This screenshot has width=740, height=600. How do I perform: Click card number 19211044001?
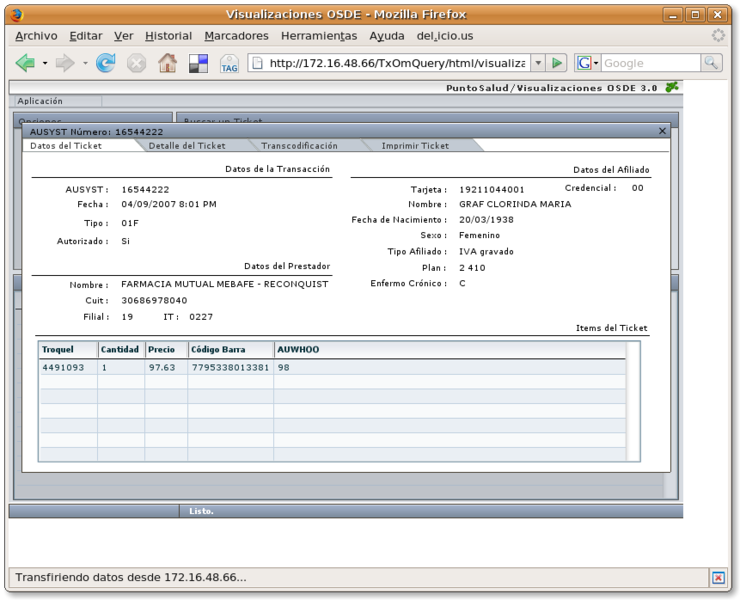[492, 190]
